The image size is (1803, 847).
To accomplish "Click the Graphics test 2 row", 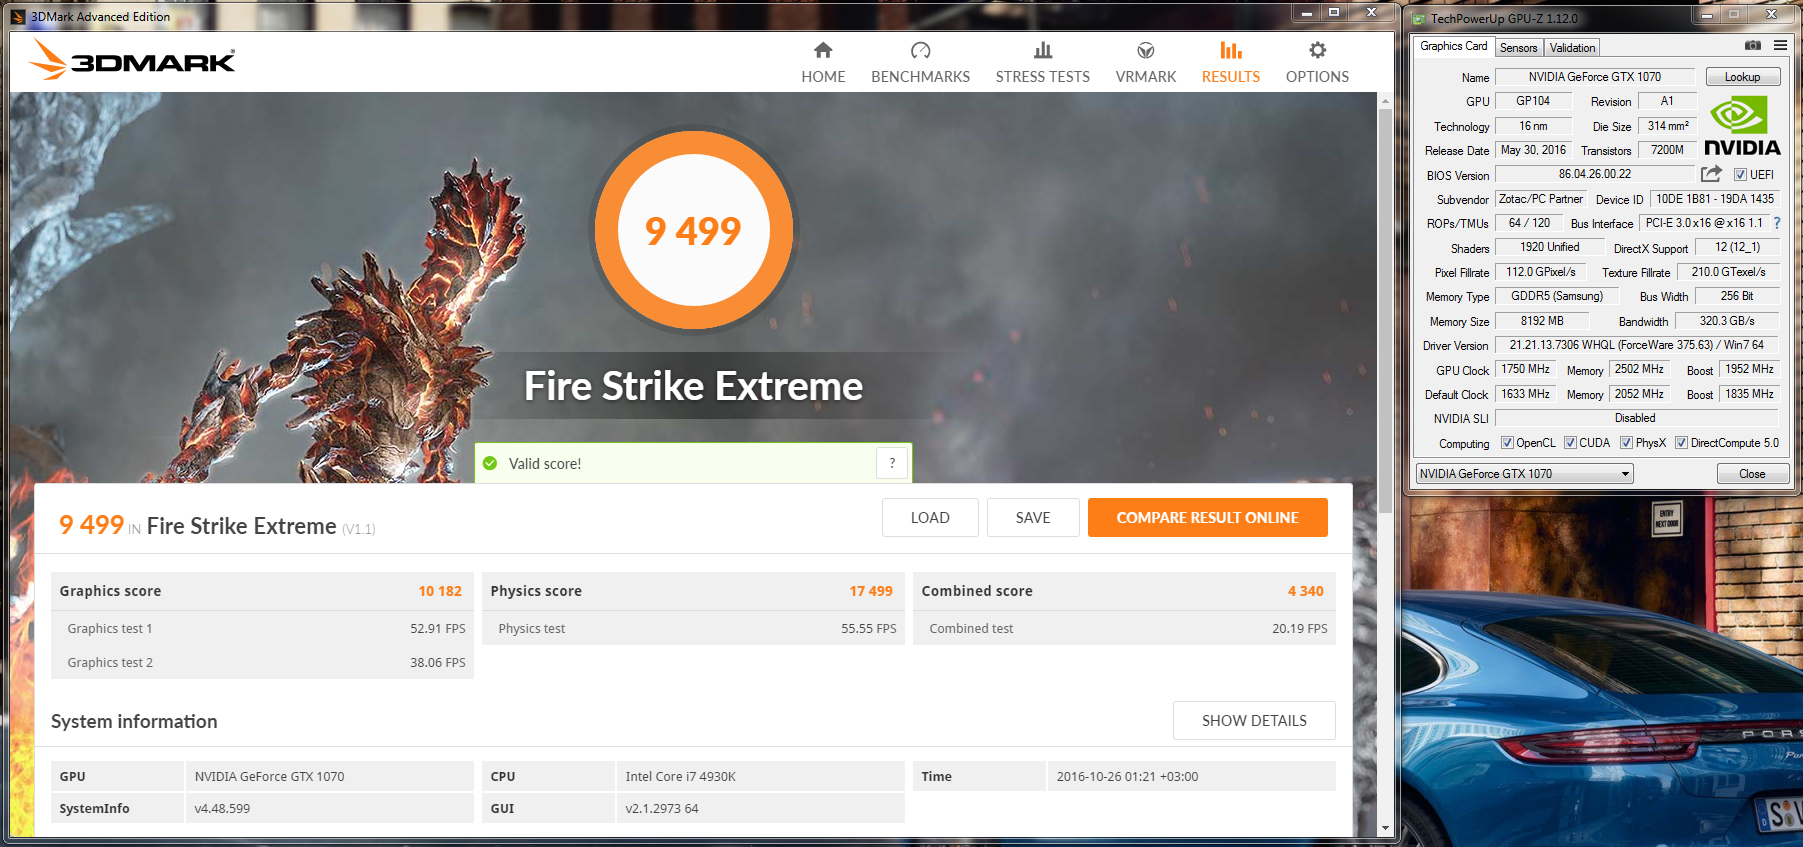I will [262, 662].
